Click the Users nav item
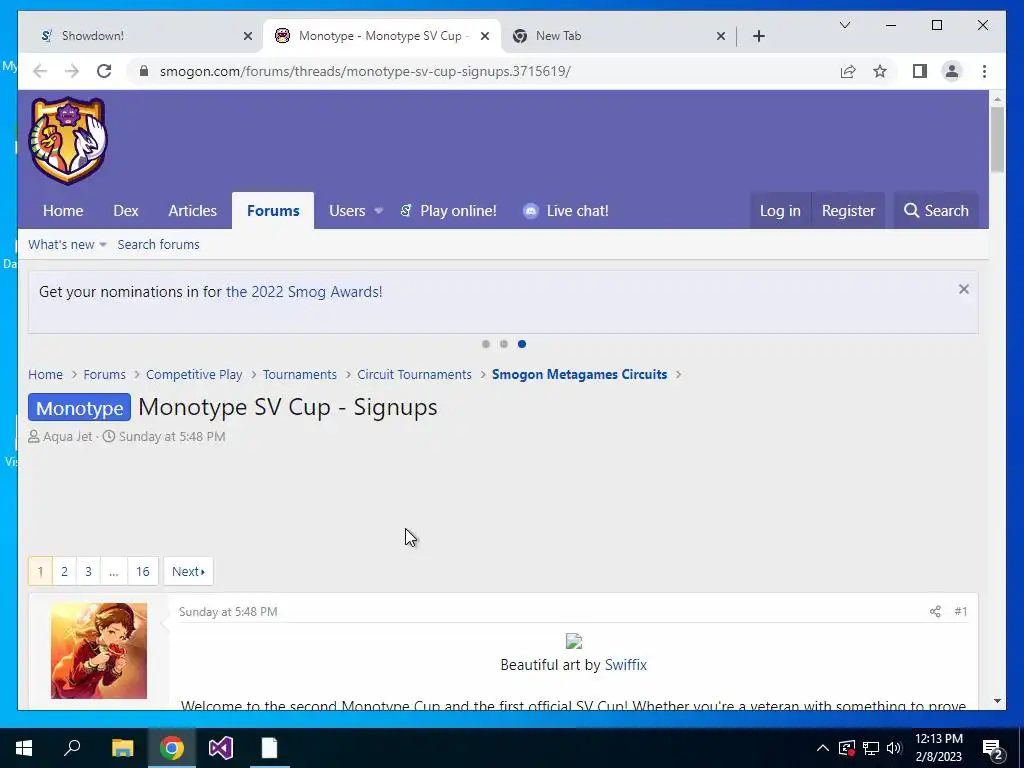Image resolution: width=1024 pixels, height=768 pixels. [347, 211]
